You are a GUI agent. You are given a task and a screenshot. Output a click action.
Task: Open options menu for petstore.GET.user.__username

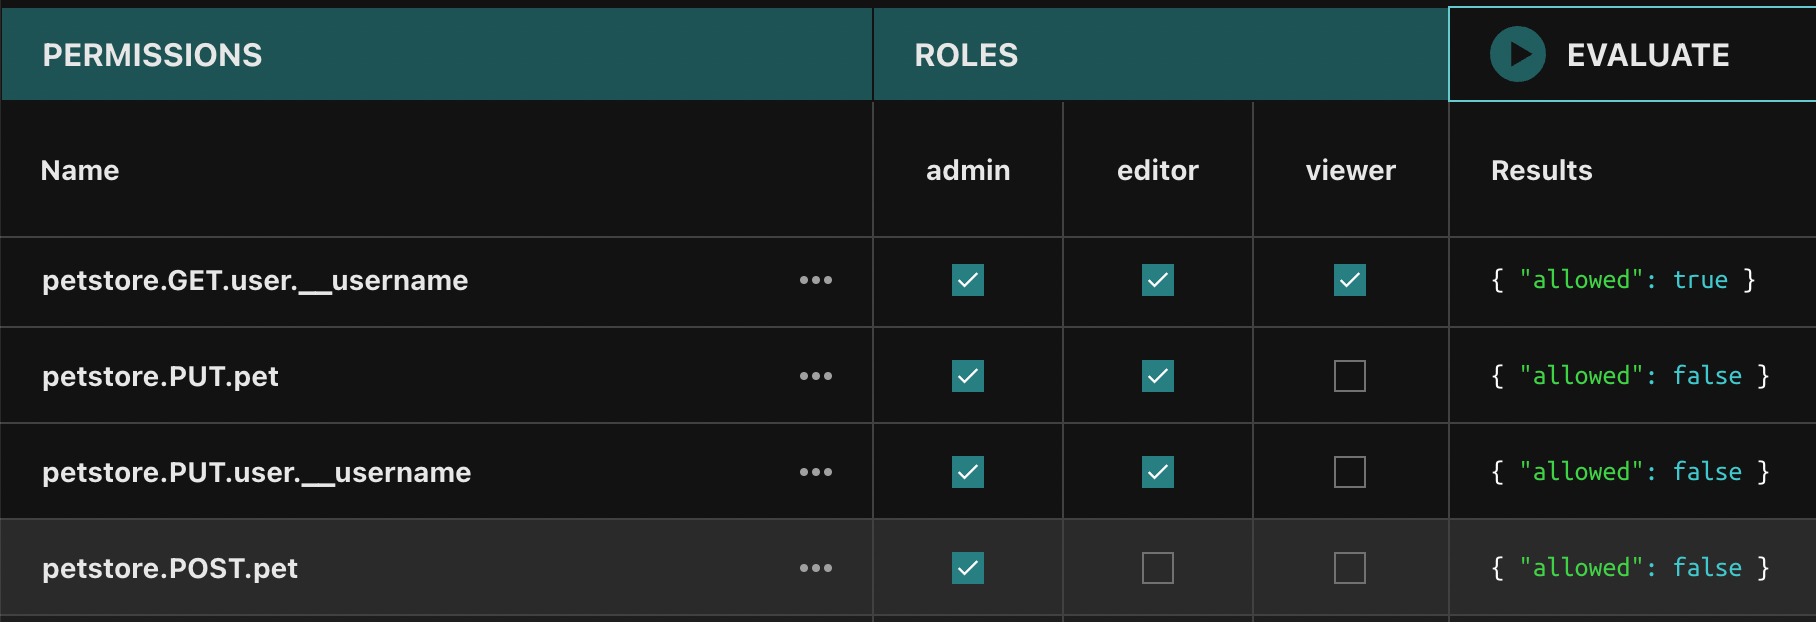click(815, 280)
